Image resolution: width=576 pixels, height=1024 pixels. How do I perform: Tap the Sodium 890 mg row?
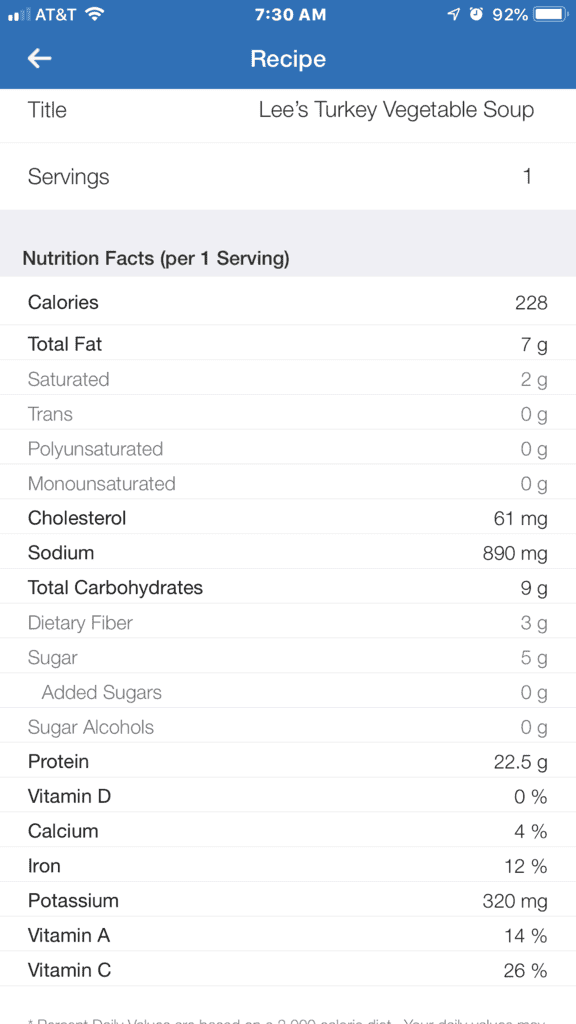pos(288,553)
